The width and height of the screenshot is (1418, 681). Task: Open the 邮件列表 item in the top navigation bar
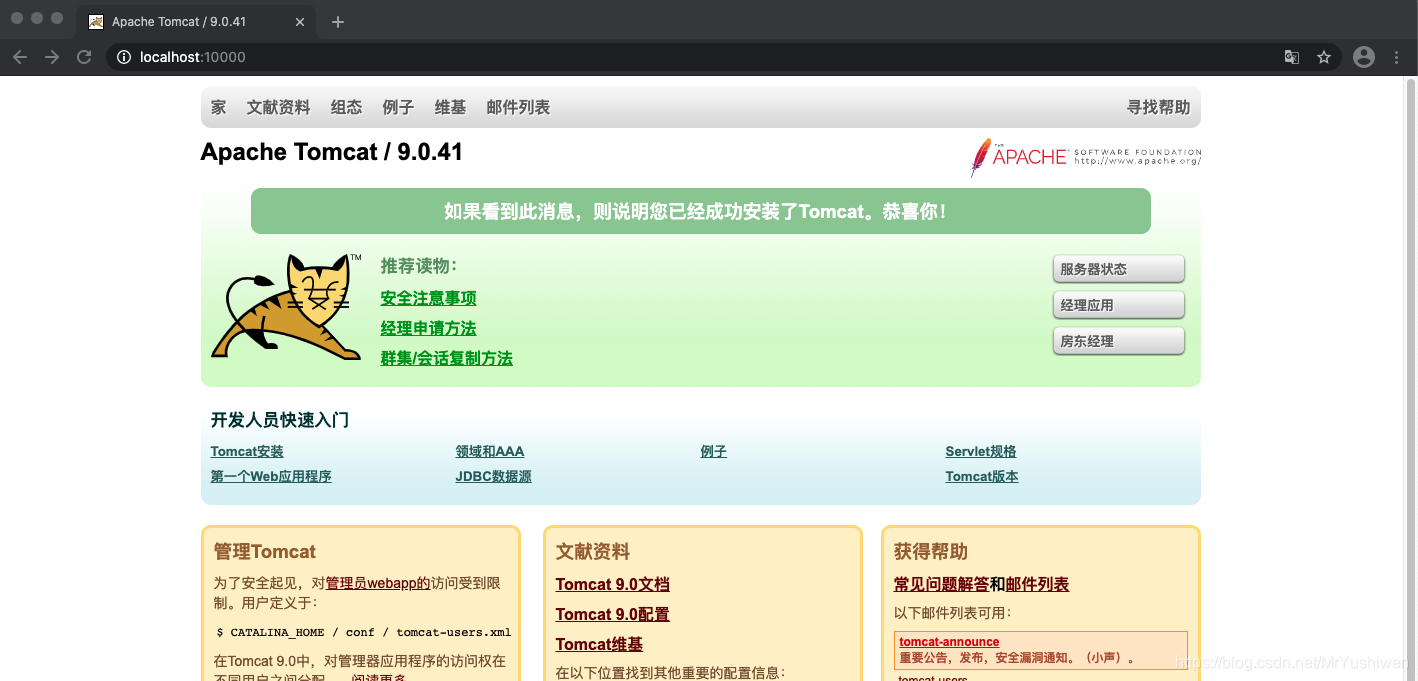[x=518, y=107]
